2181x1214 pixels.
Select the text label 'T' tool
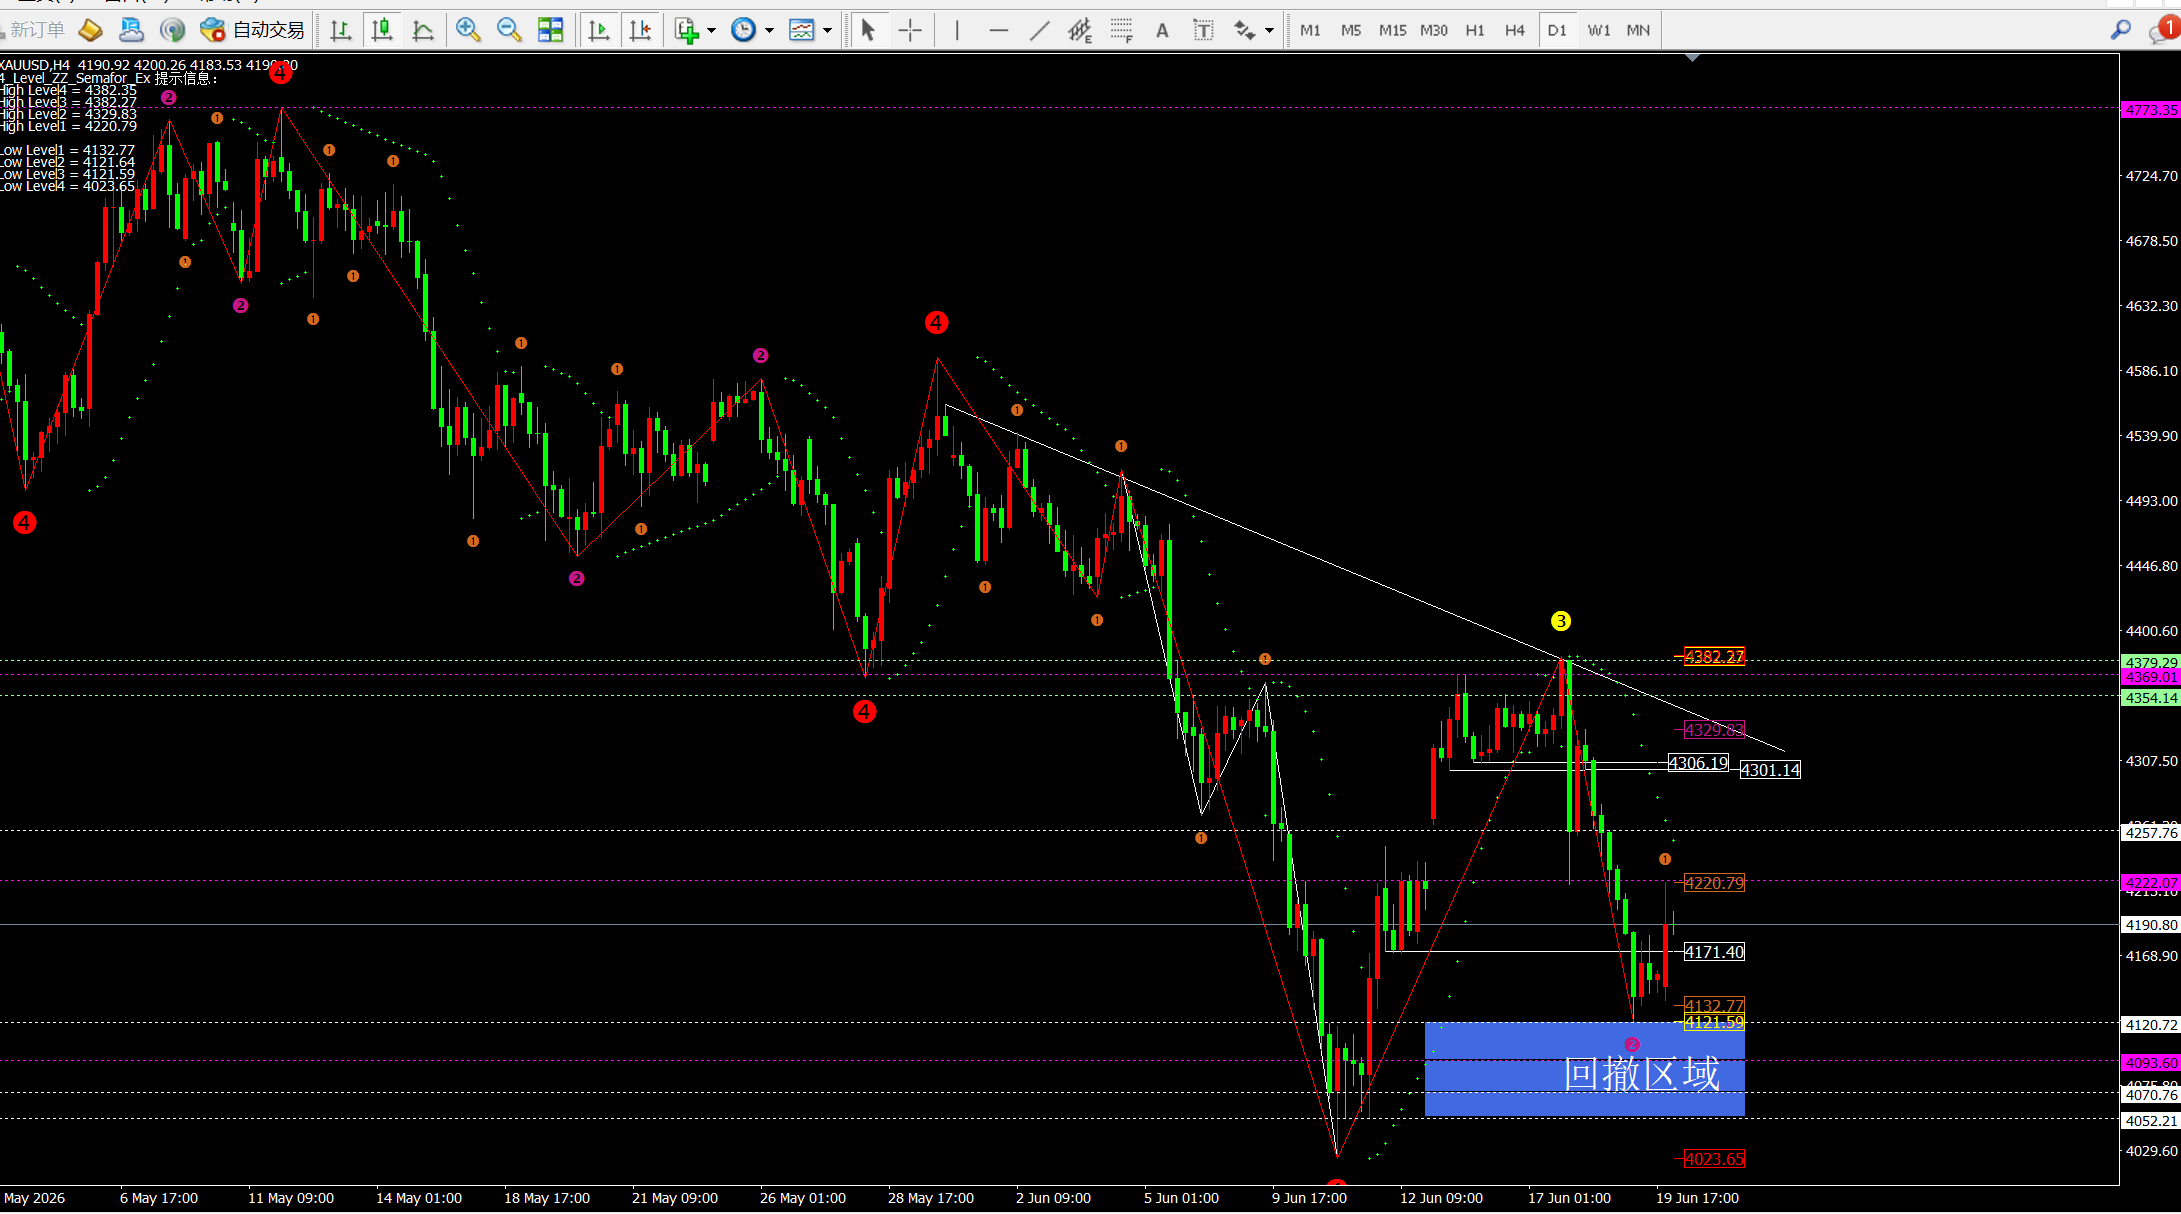1203,30
